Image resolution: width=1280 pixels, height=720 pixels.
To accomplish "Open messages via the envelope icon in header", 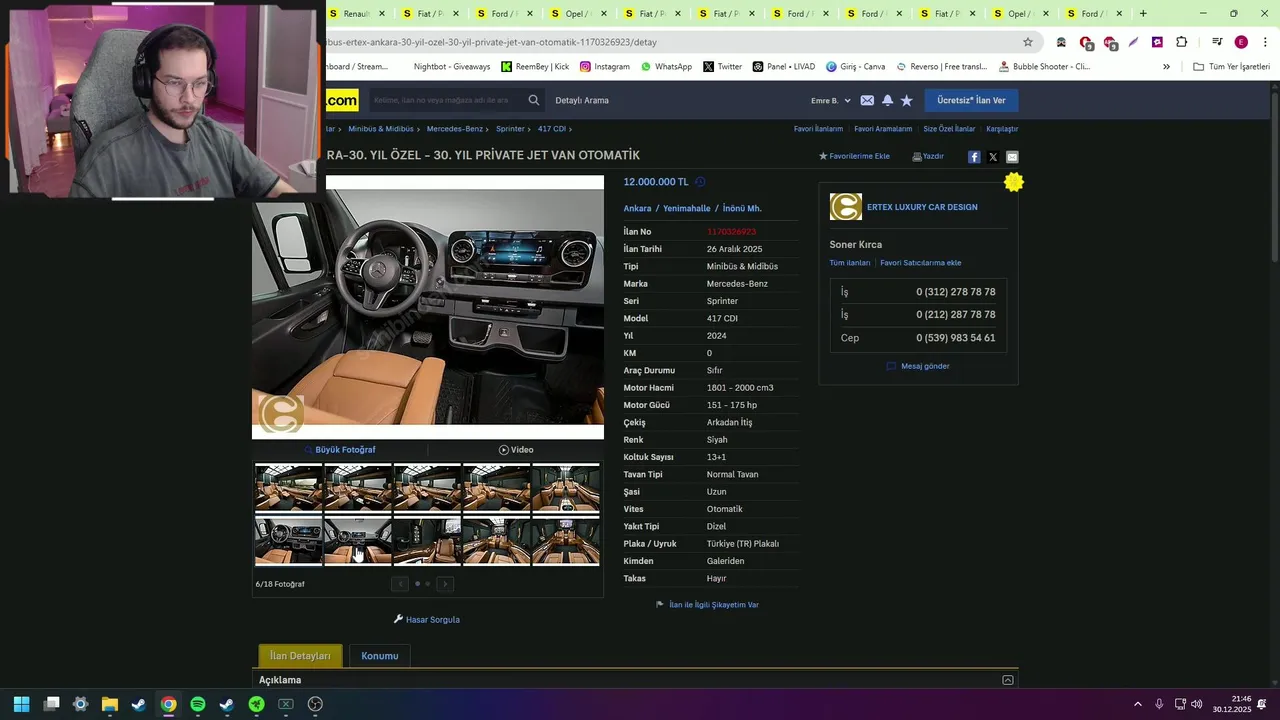I will 867,100.
